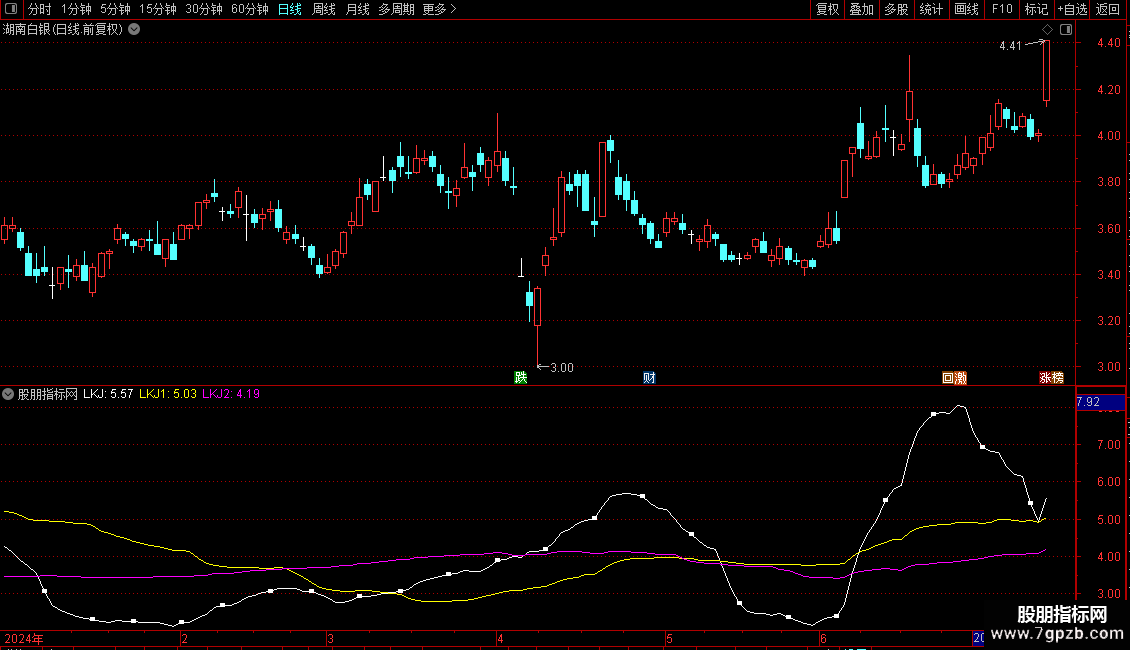The width and height of the screenshot is (1130, 650).
Task: Open the orange 回购 event marker
Action: (954, 378)
